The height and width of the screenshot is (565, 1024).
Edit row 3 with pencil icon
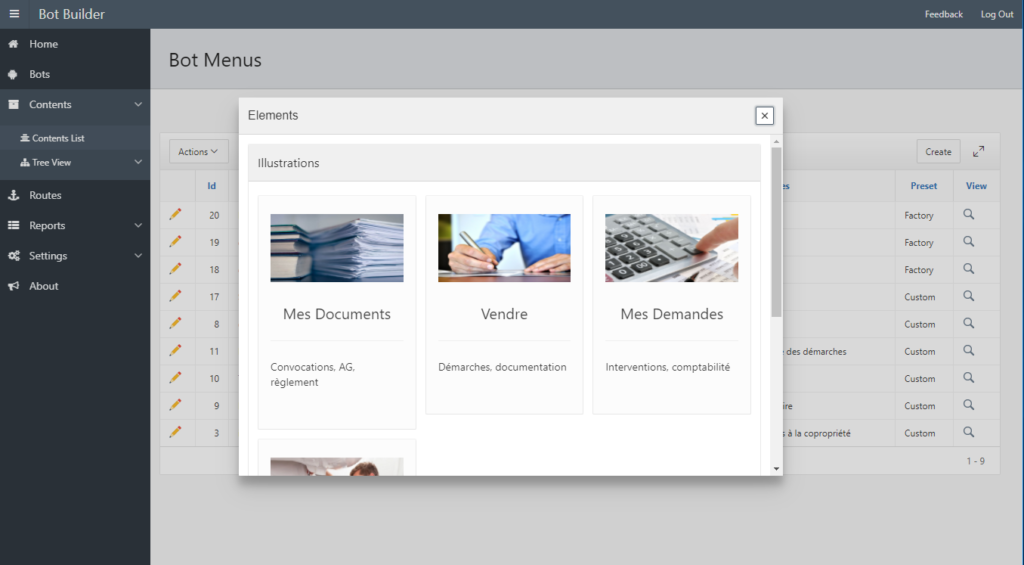(175, 432)
